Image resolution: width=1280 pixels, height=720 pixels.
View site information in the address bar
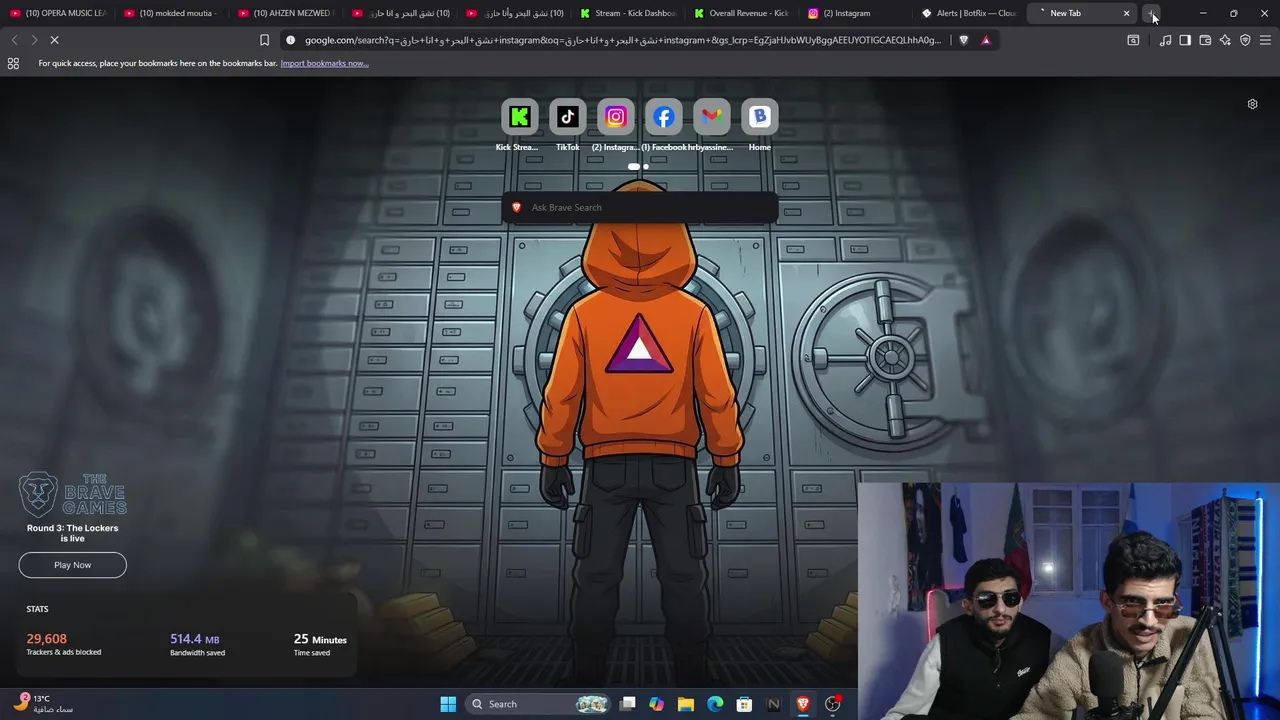tap(291, 40)
